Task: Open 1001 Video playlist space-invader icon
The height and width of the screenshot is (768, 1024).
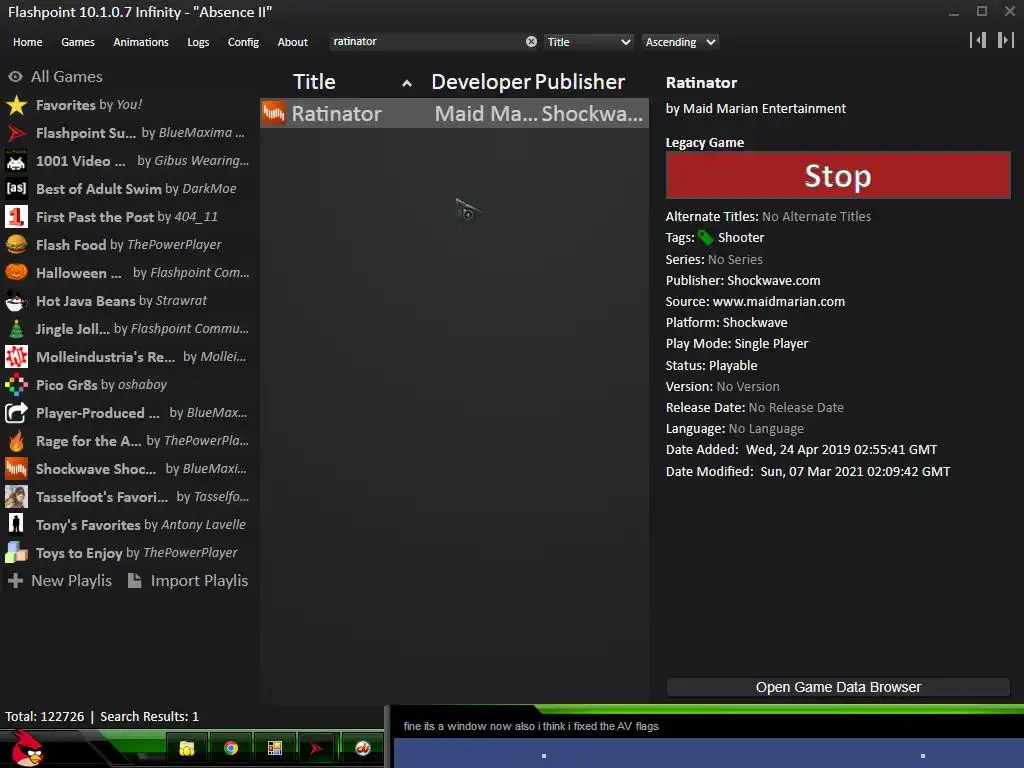Action: pos(16,161)
